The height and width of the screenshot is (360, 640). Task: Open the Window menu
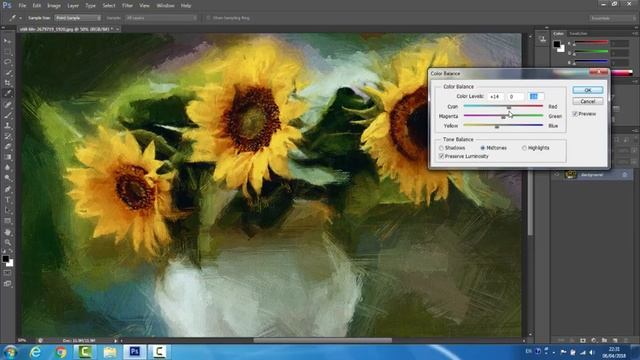(165, 6)
